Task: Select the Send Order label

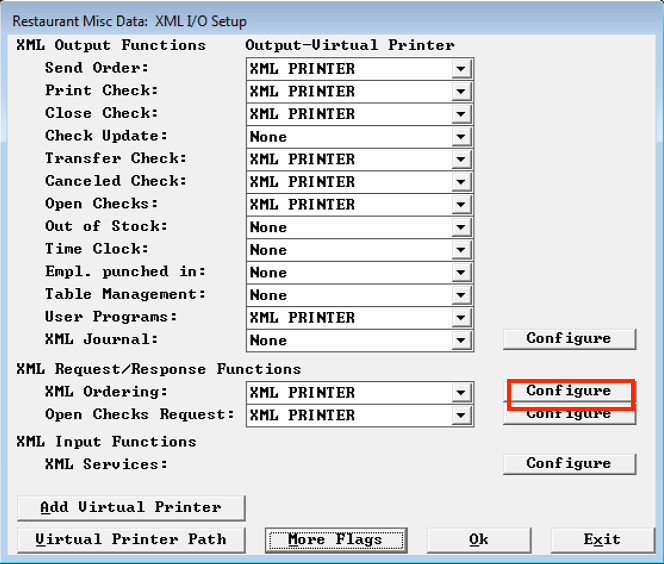Action: click(97, 68)
